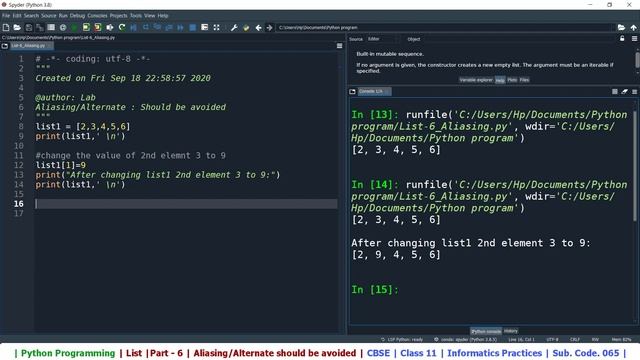The height and width of the screenshot is (360, 640).
Task: Switch to Variable explorer tab
Action: 476,80
